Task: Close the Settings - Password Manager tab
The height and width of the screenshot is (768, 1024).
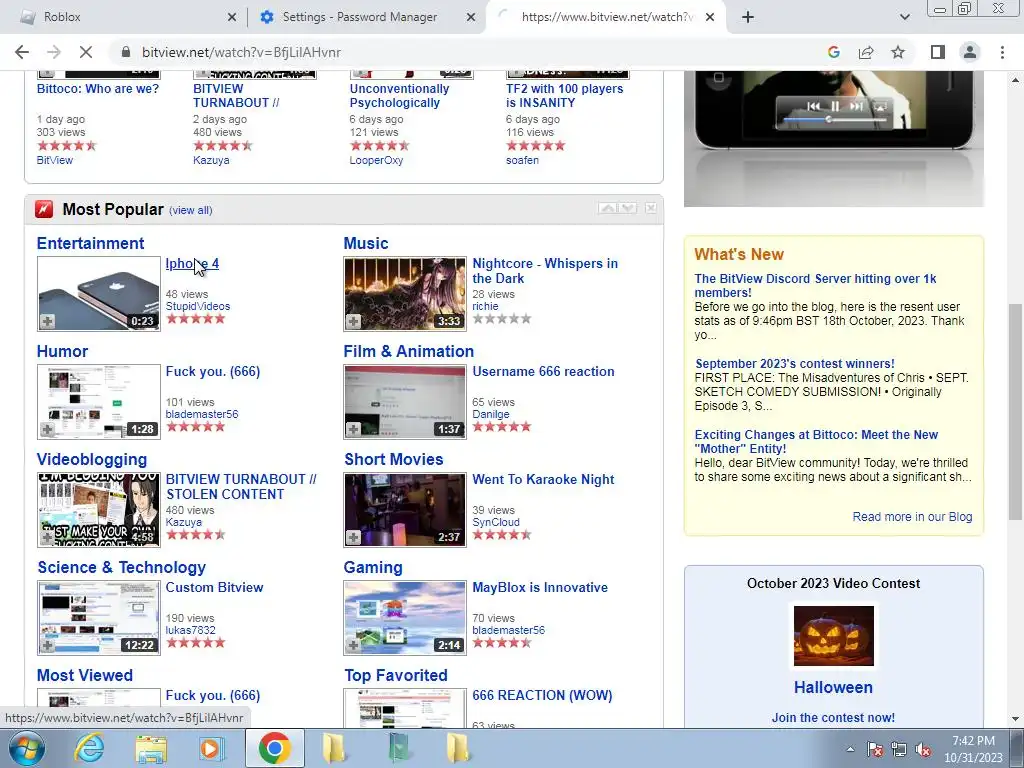Action: (x=471, y=17)
